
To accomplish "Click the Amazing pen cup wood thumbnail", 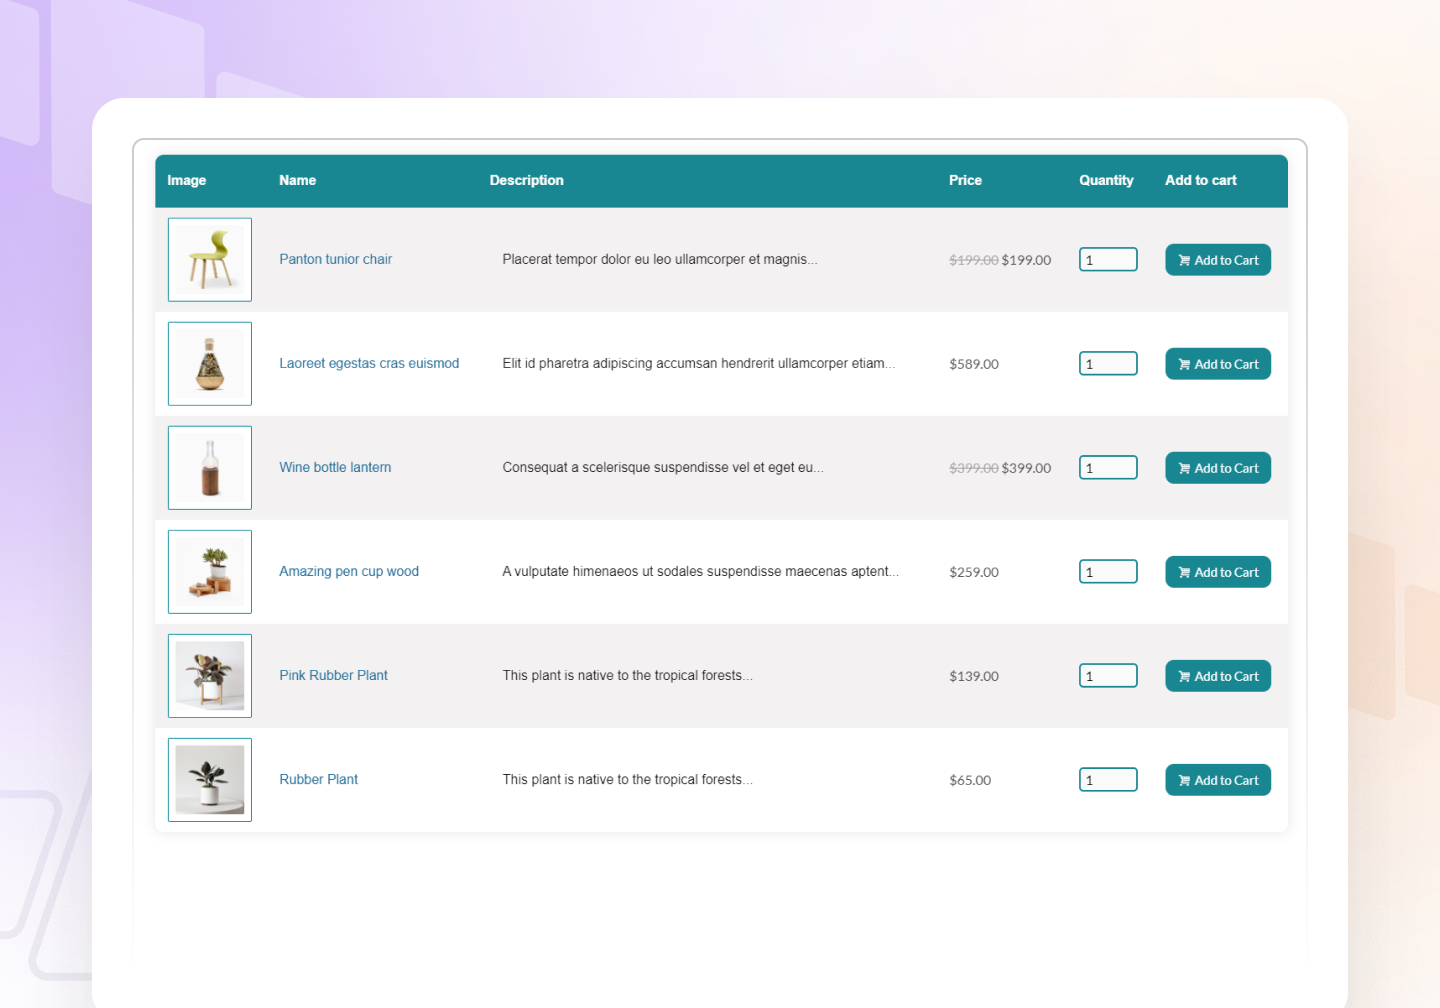I will (x=210, y=572).
